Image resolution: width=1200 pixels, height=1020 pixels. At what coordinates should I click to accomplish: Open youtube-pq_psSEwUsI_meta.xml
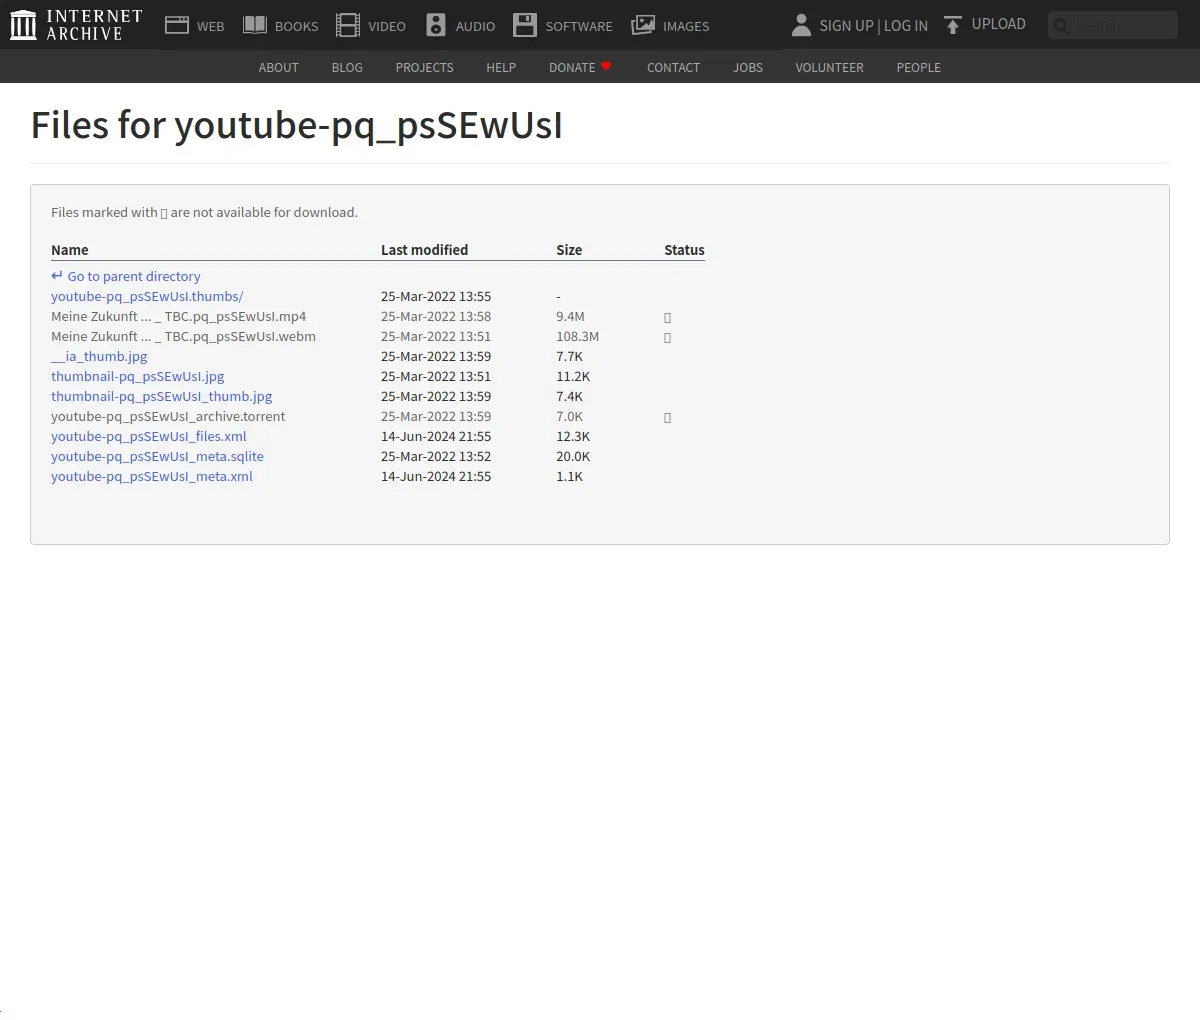coord(152,476)
